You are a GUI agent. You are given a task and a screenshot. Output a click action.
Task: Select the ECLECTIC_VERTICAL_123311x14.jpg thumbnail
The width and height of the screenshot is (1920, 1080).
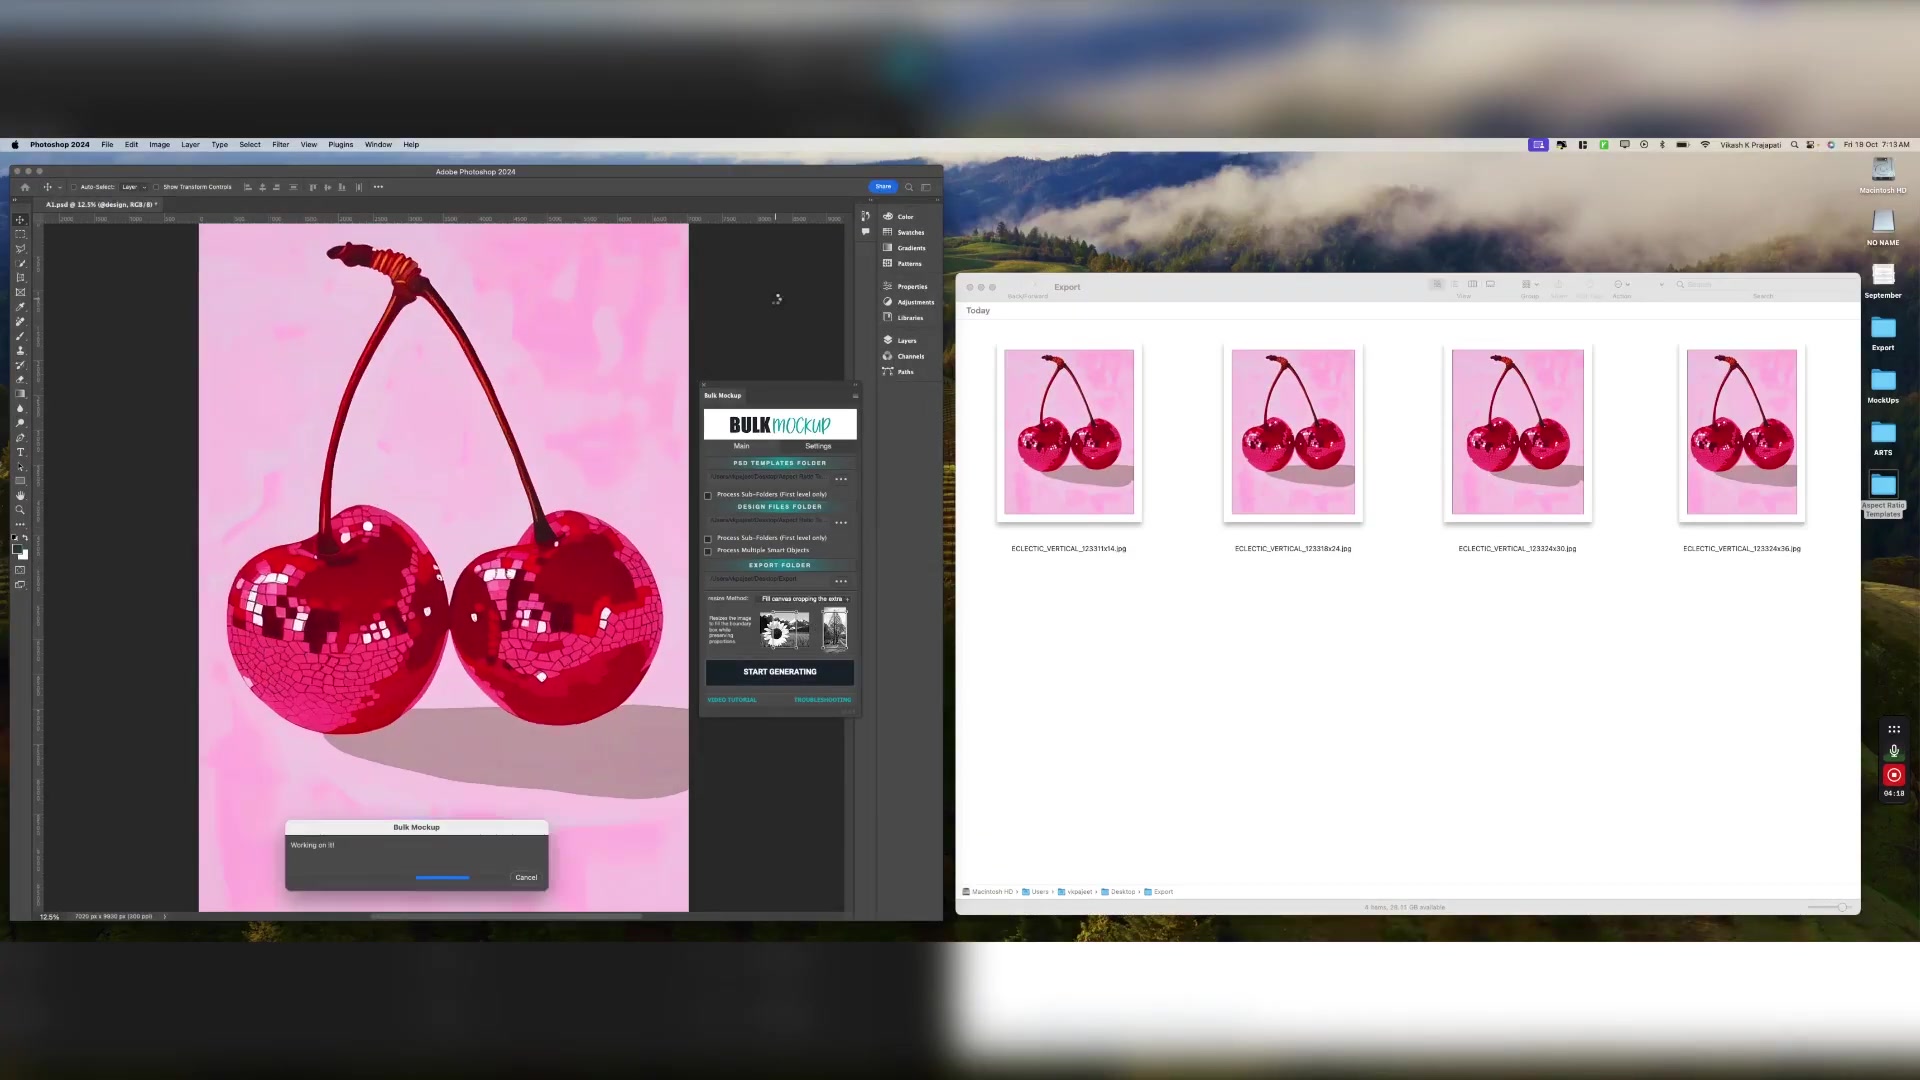[1068, 432]
